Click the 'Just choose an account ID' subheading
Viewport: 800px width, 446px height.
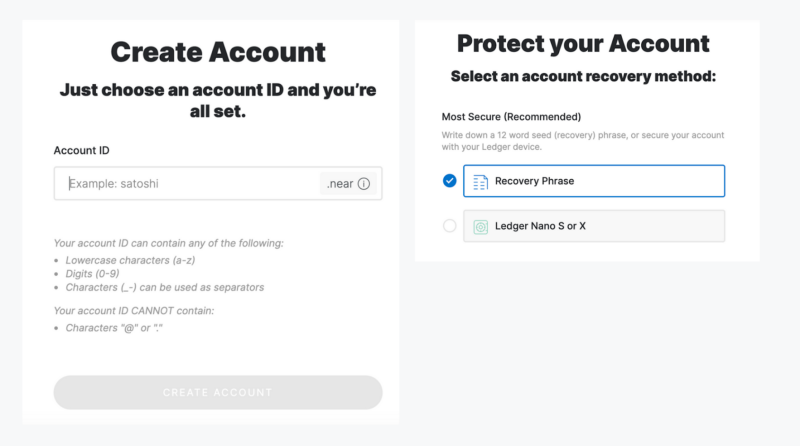tap(218, 100)
